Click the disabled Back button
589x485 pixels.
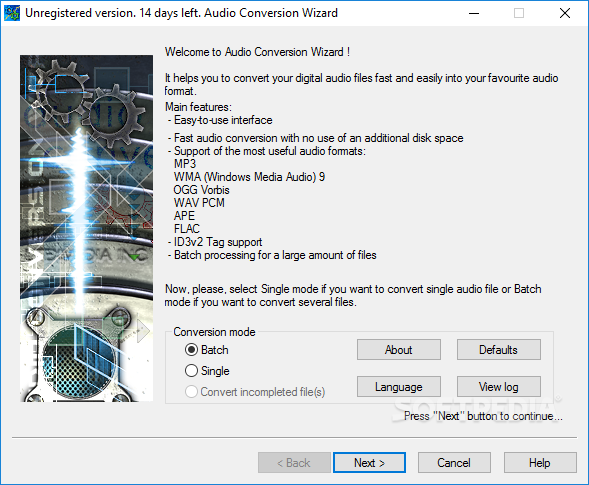[x=294, y=462]
